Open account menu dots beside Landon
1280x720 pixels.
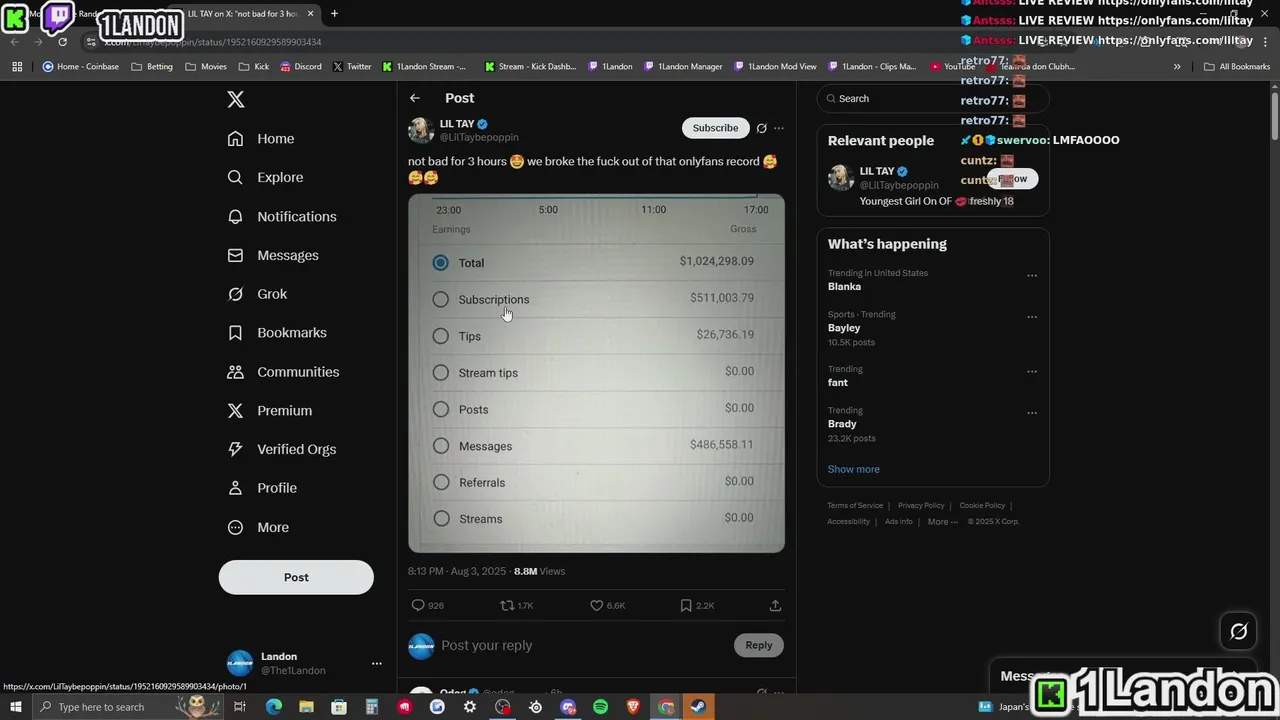pyautogui.click(x=377, y=663)
